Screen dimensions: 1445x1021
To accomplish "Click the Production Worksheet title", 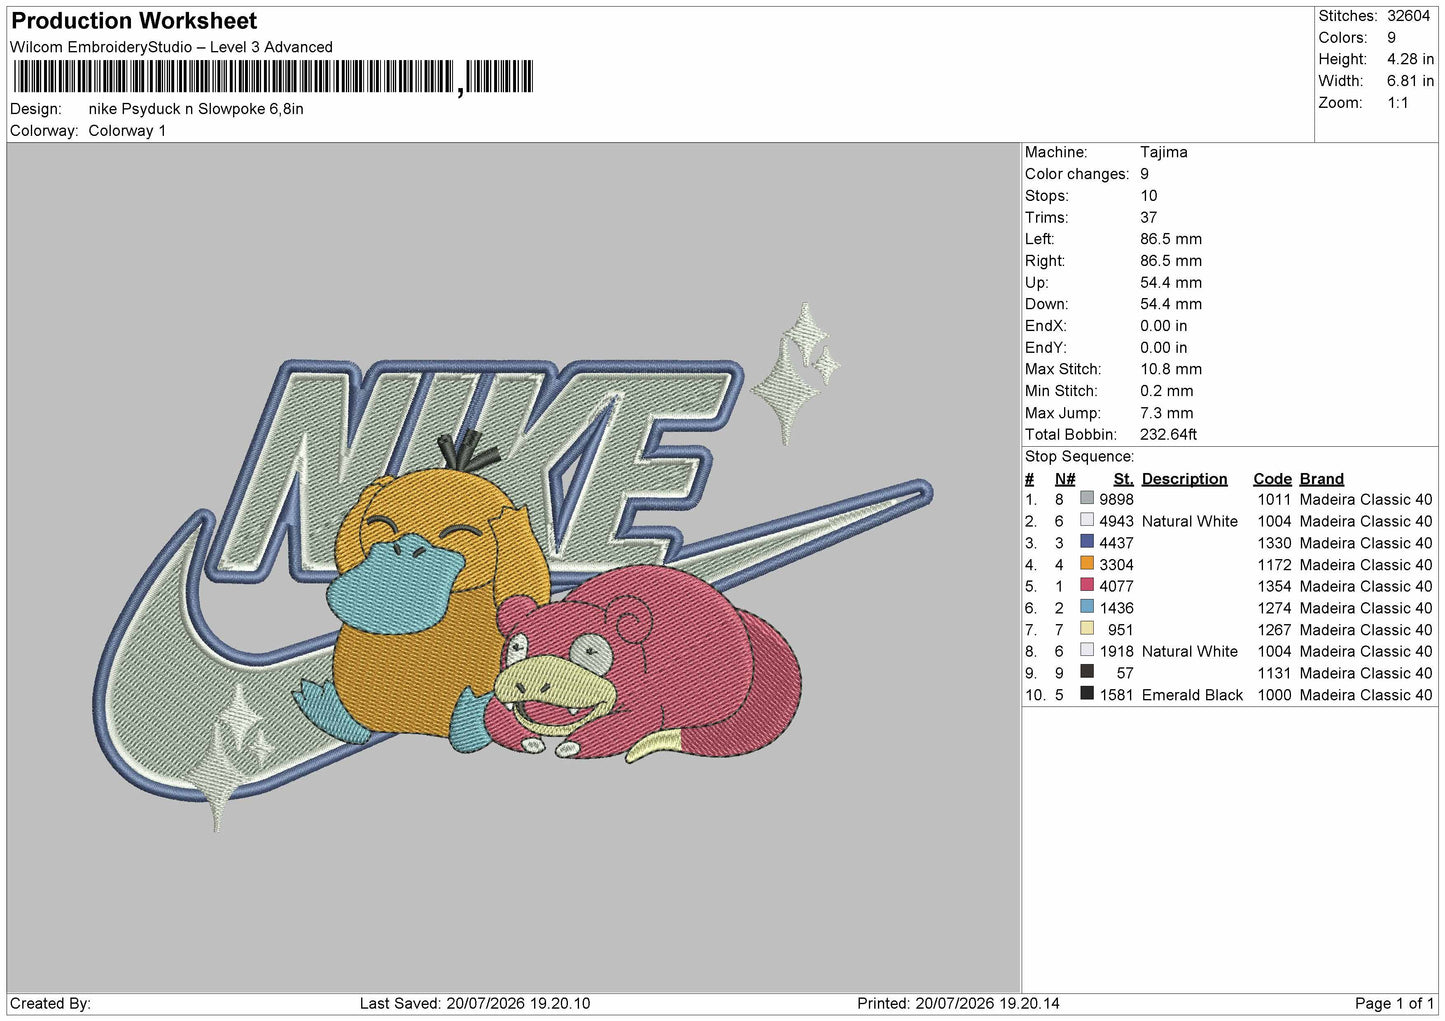I will [134, 21].
